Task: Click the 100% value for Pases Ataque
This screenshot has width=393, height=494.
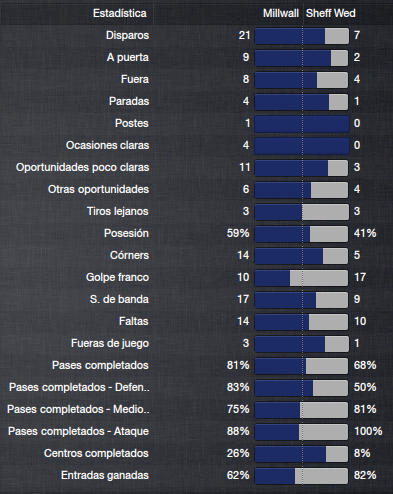Action: click(x=368, y=431)
